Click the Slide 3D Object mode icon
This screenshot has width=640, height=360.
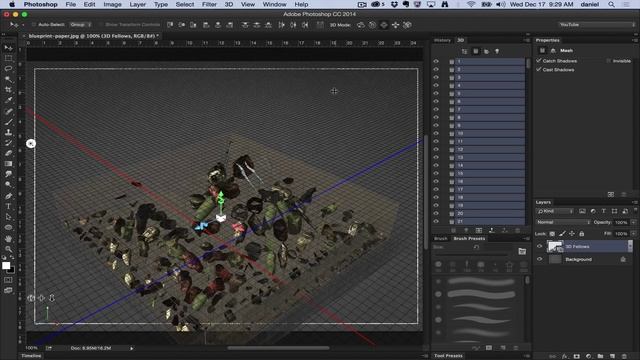tap(396, 25)
